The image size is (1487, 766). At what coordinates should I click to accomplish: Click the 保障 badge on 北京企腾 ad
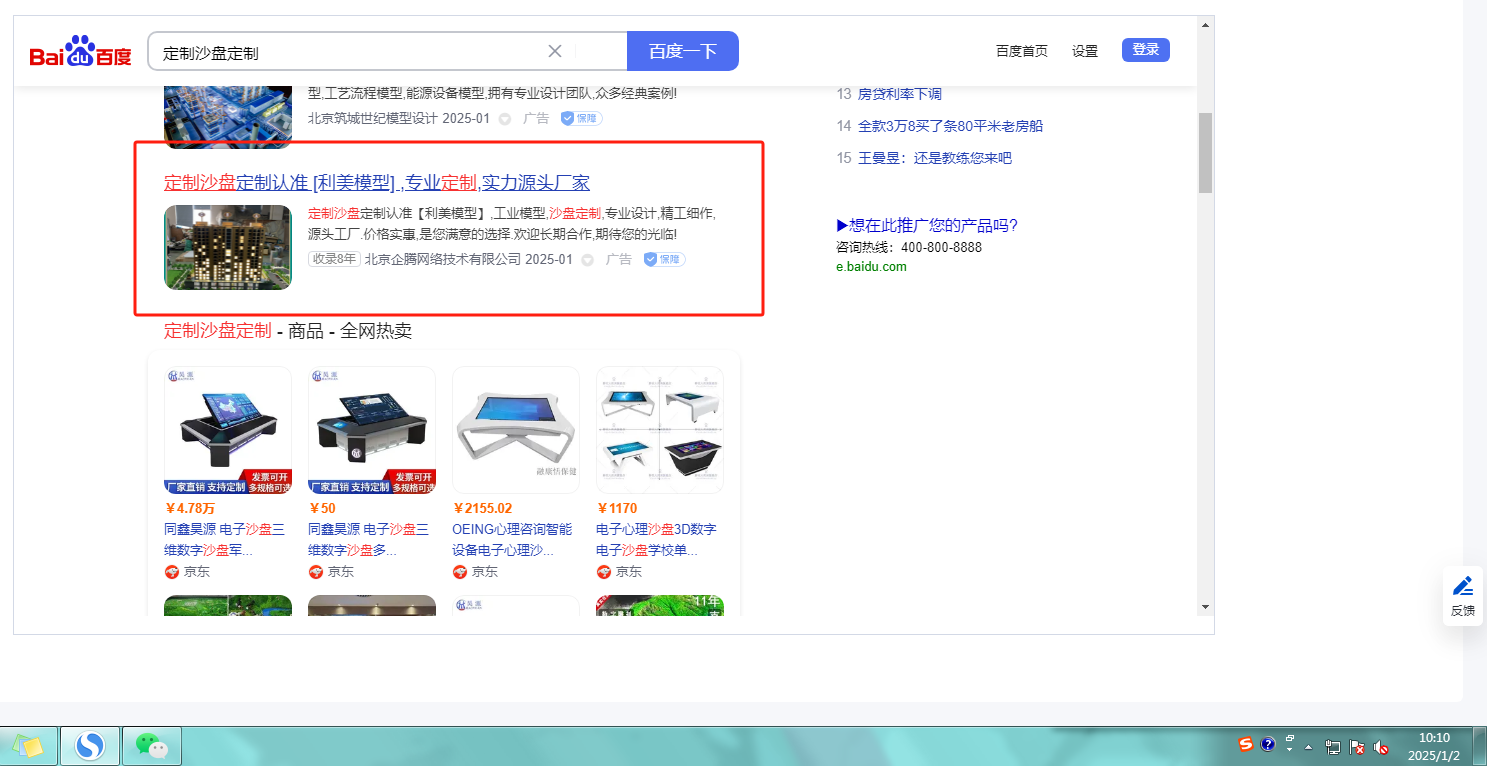664,259
